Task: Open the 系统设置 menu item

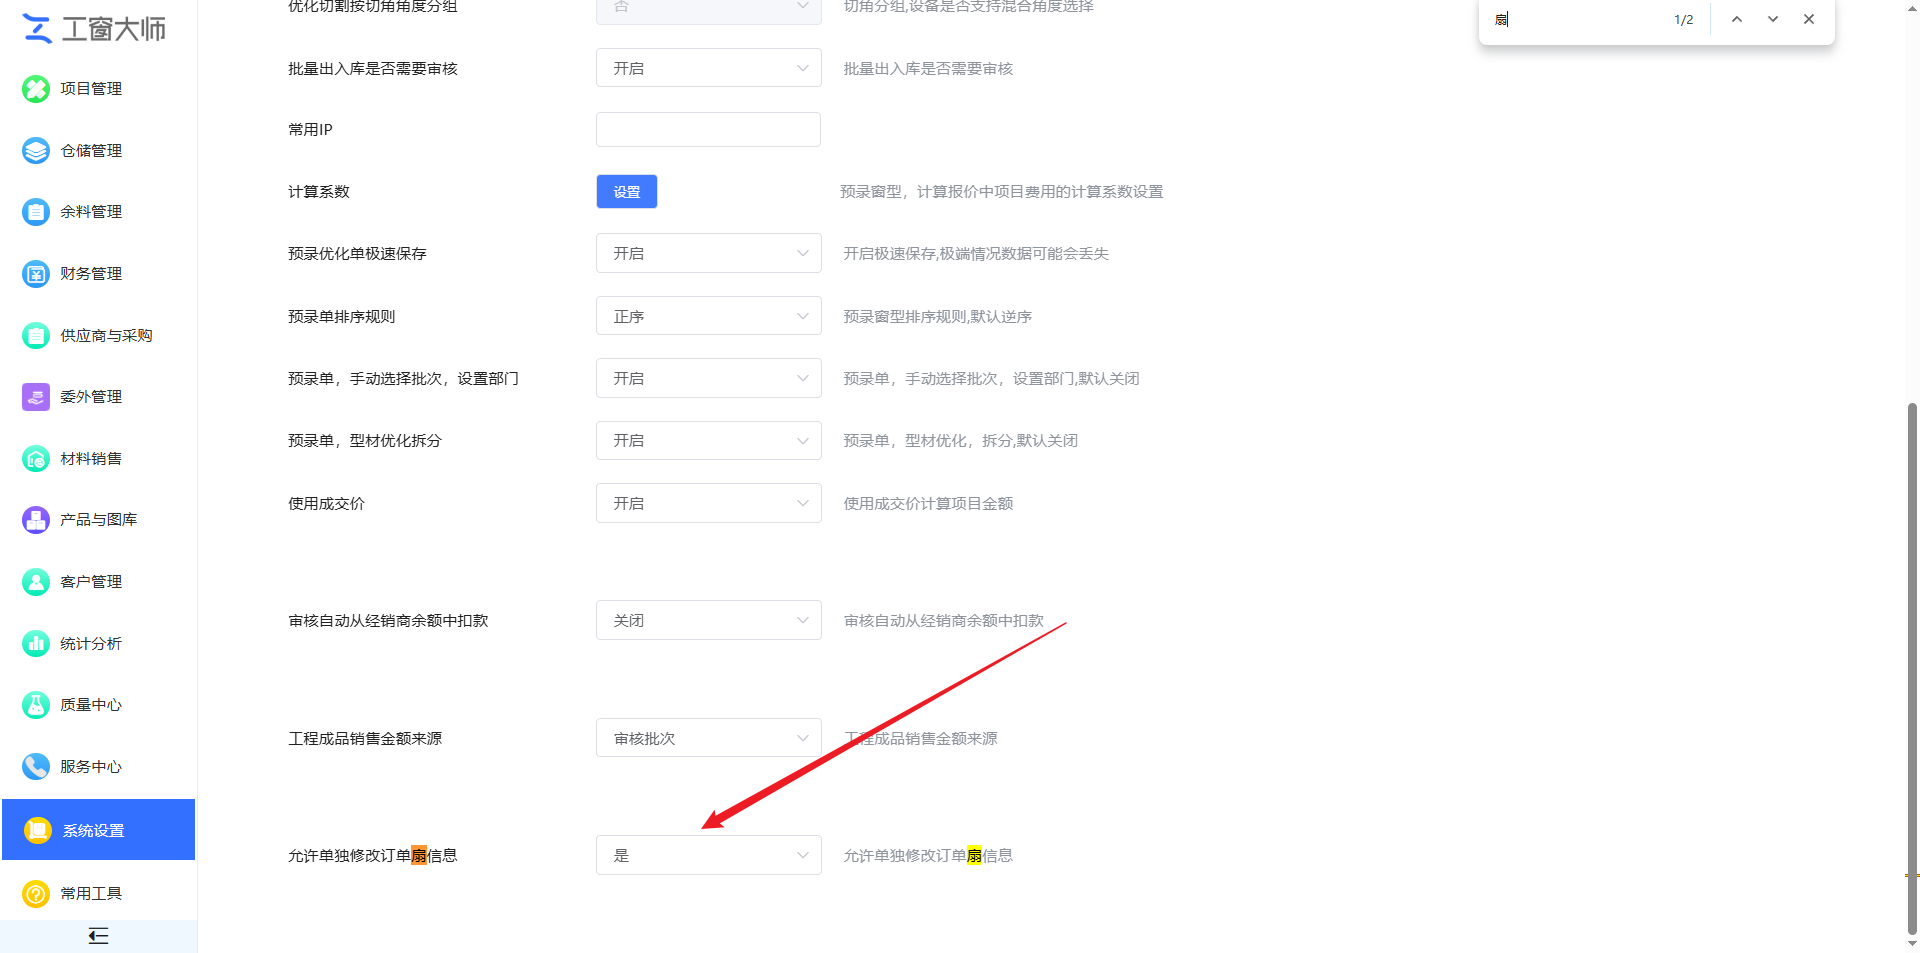Action: pos(98,829)
